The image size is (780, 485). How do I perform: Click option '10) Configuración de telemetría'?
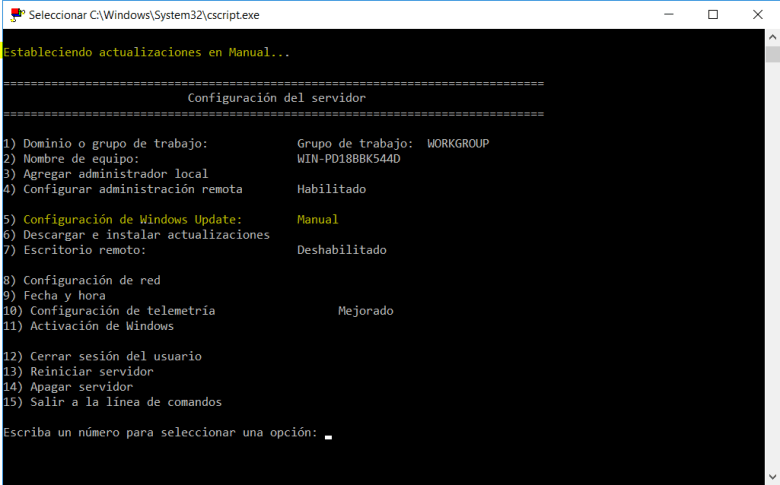(109, 311)
